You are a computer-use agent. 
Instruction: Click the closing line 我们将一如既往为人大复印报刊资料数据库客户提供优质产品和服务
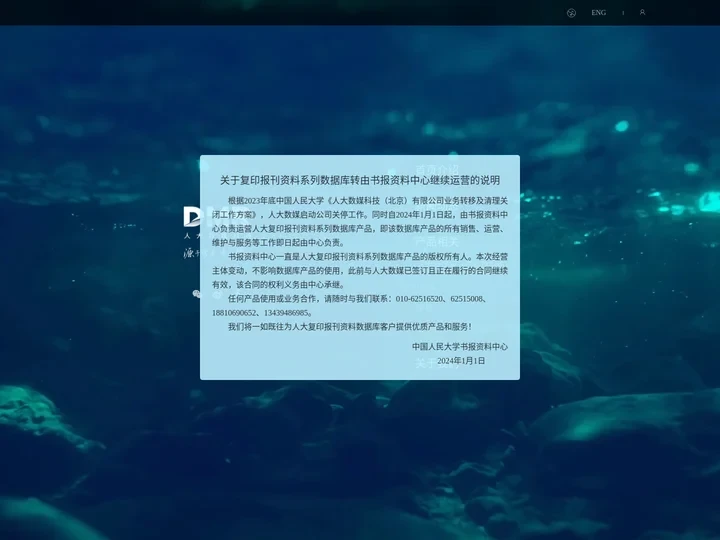point(349,327)
